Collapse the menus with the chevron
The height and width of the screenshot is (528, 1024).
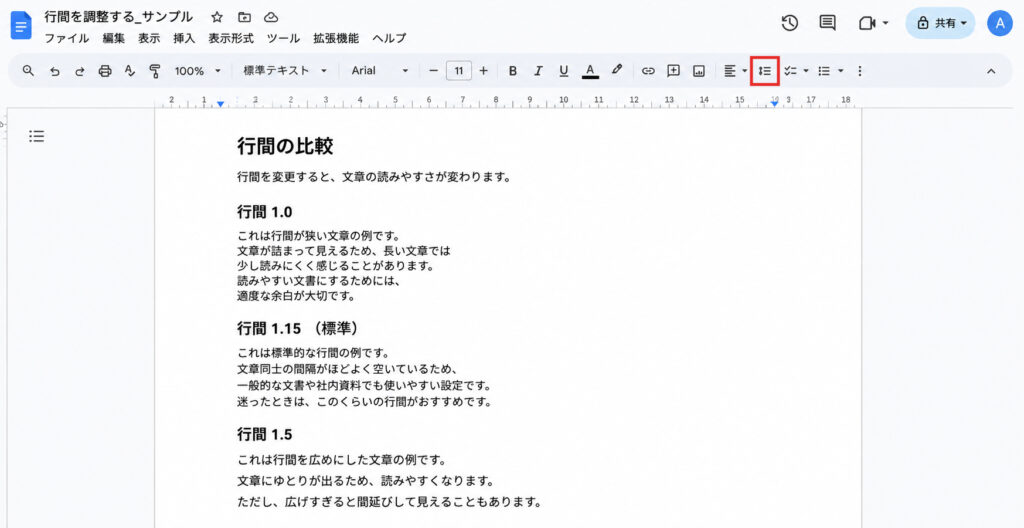coord(991,71)
